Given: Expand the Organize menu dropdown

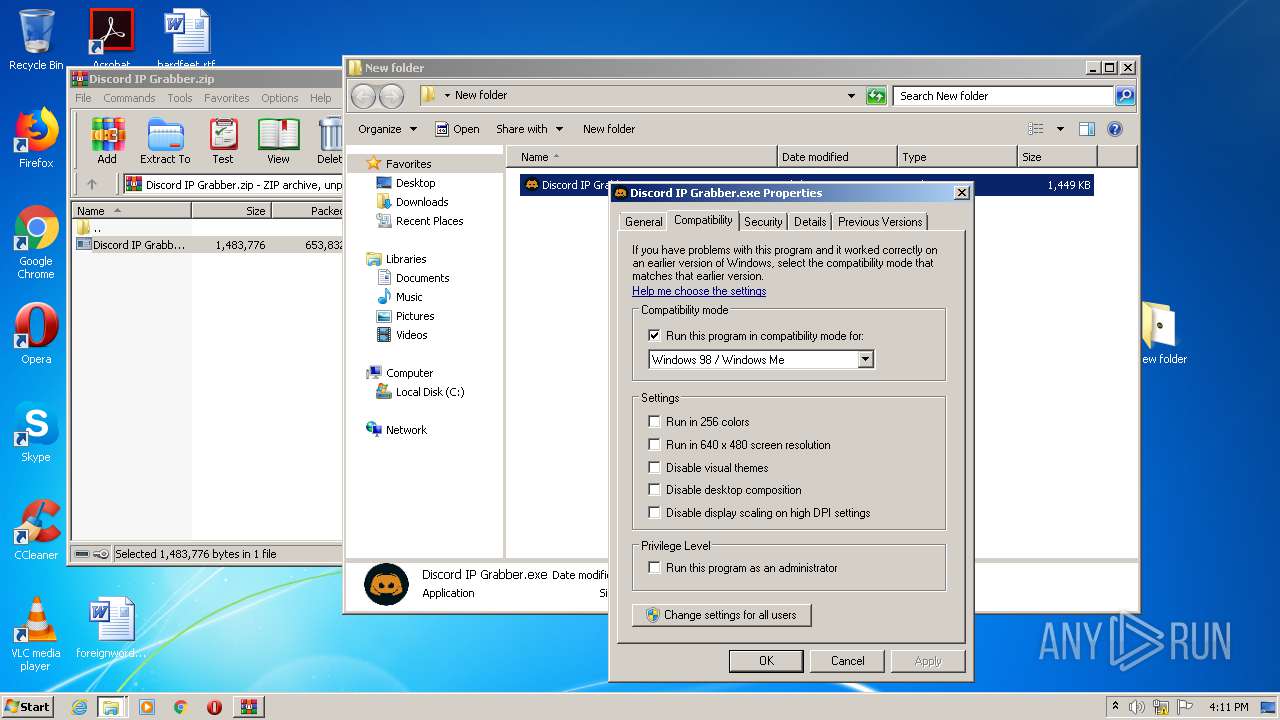Looking at the screenshot, I should pos(388,129).
